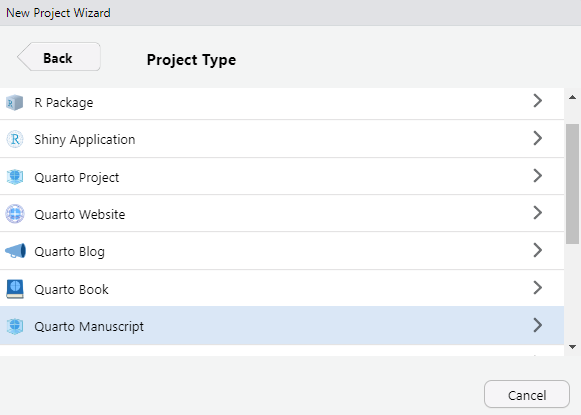Expand the Quarto Blog chevron
The height and width of the screenshot is (415, 581).
[538, 250]
